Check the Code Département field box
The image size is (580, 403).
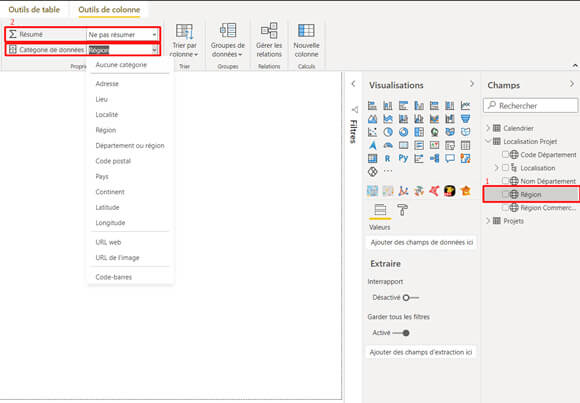tap(505, 155)
